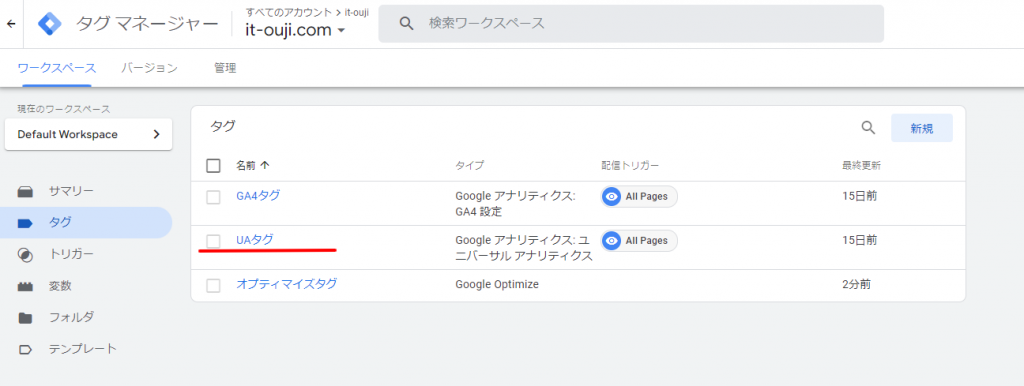
Task: Click All Pages trigger chip for UAタグ
Action: [639, 241]
